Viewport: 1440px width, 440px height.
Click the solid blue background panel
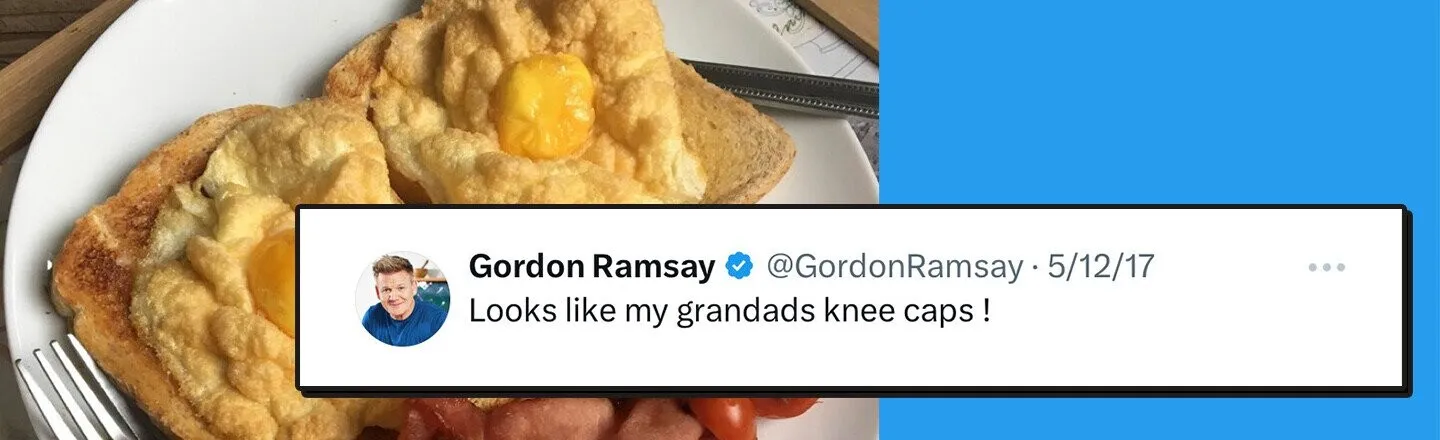tap(1160, 100)
